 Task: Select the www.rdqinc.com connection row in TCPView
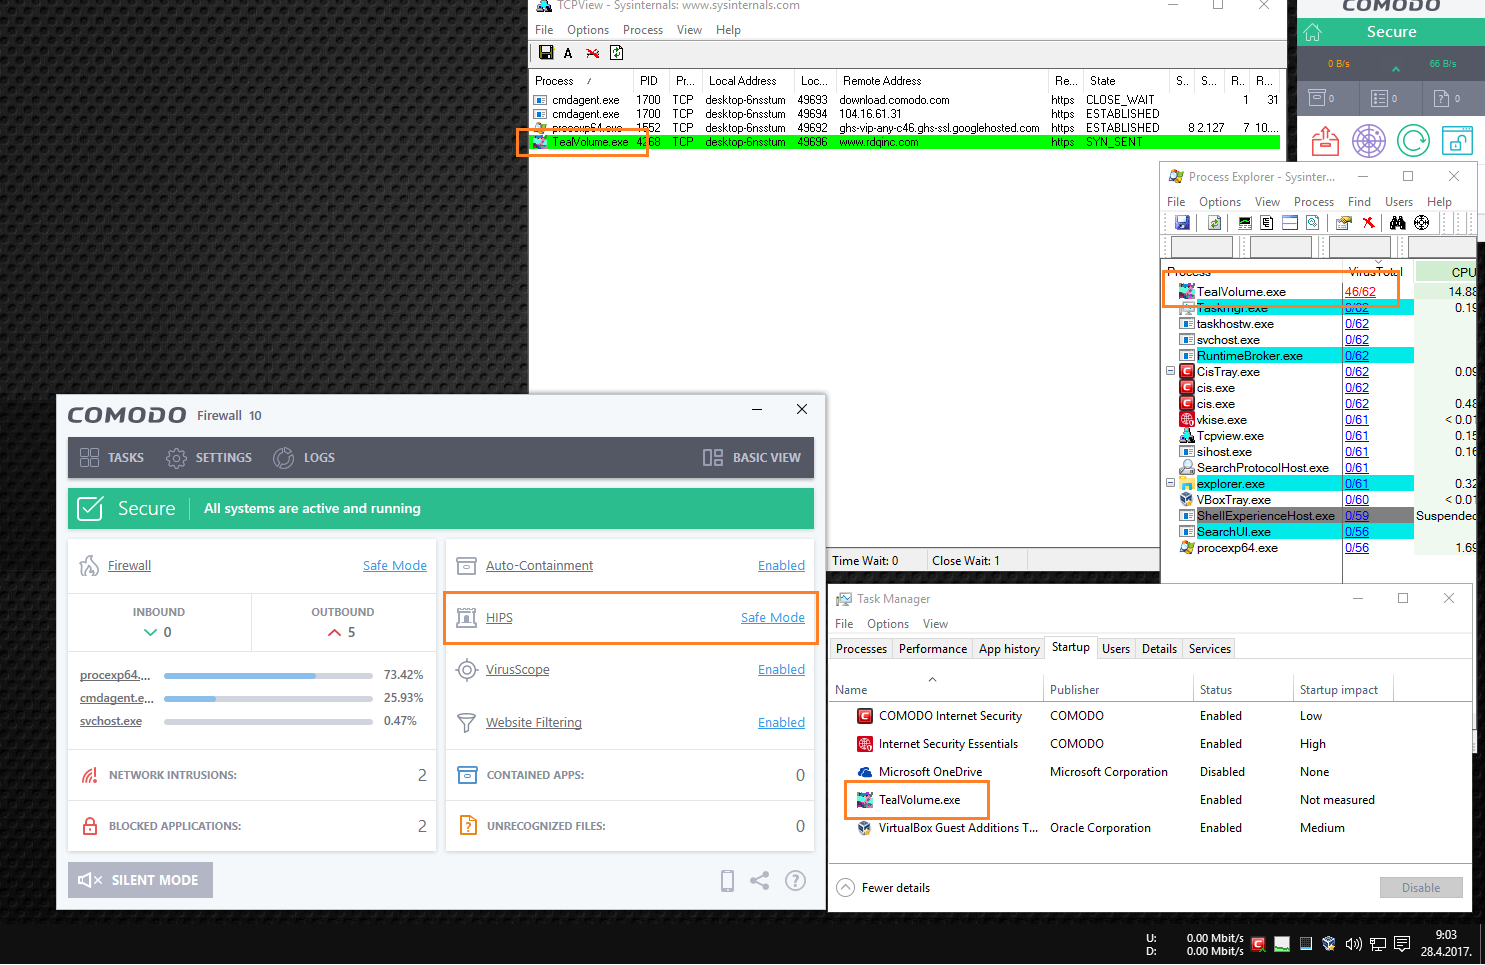point(905,142)
